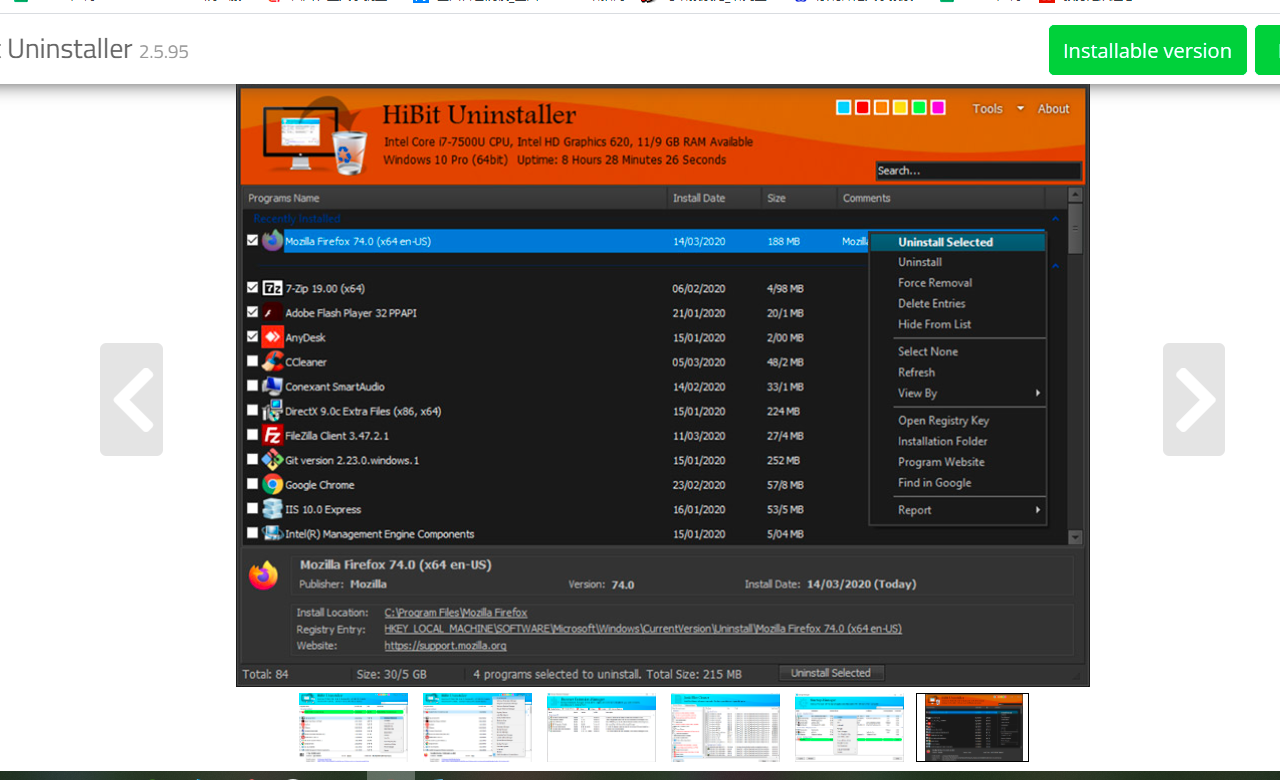Open the Tools dropdown menu
The width and height of the screenshot is (1280, 780).
tap(987, 108)
